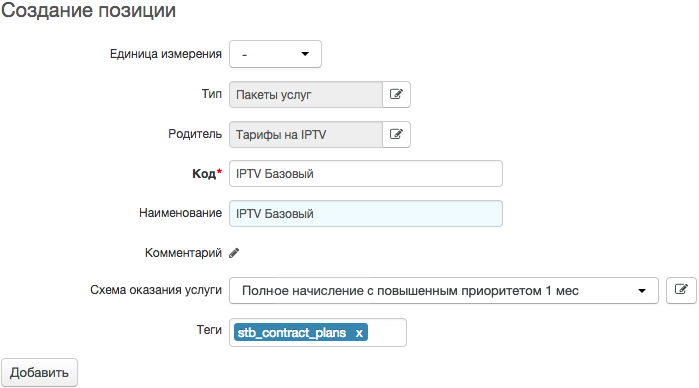
Task: Click the Родитель field showing Тарифы на IPTV
Action: pyautogui.click(x=306, y=134)
